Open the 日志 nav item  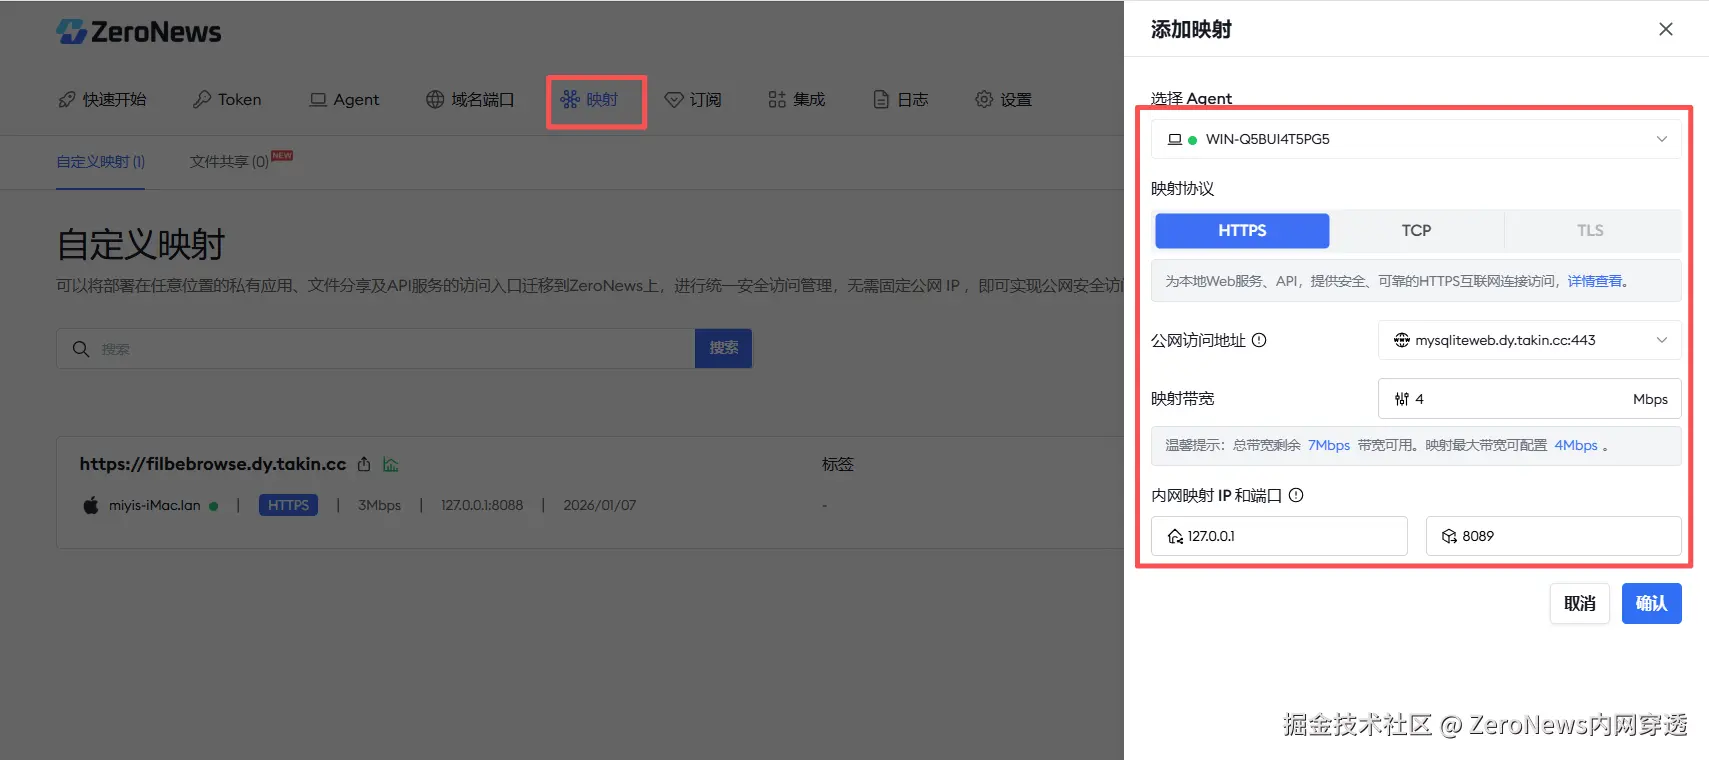(x=901, y=99)
